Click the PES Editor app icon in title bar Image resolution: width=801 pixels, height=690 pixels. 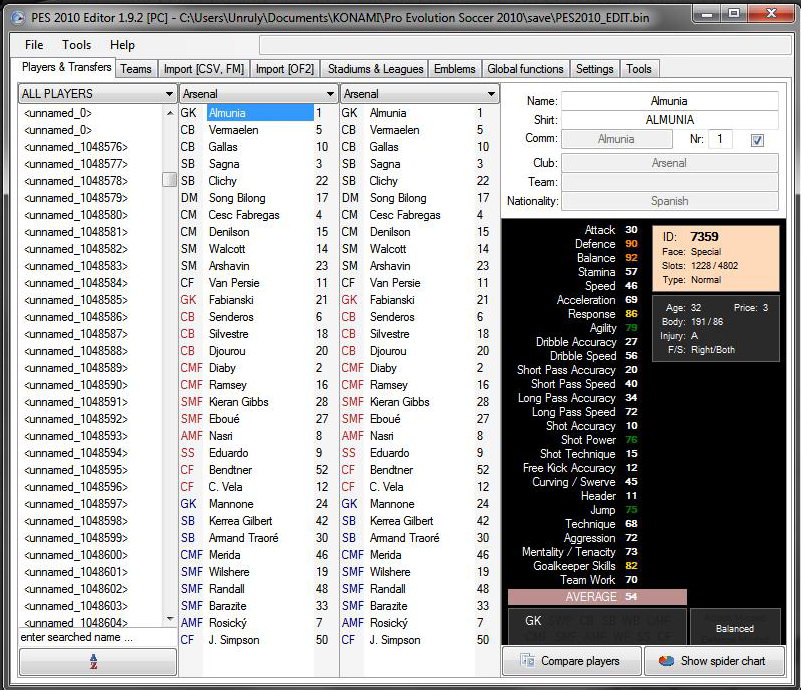(18, 18)
